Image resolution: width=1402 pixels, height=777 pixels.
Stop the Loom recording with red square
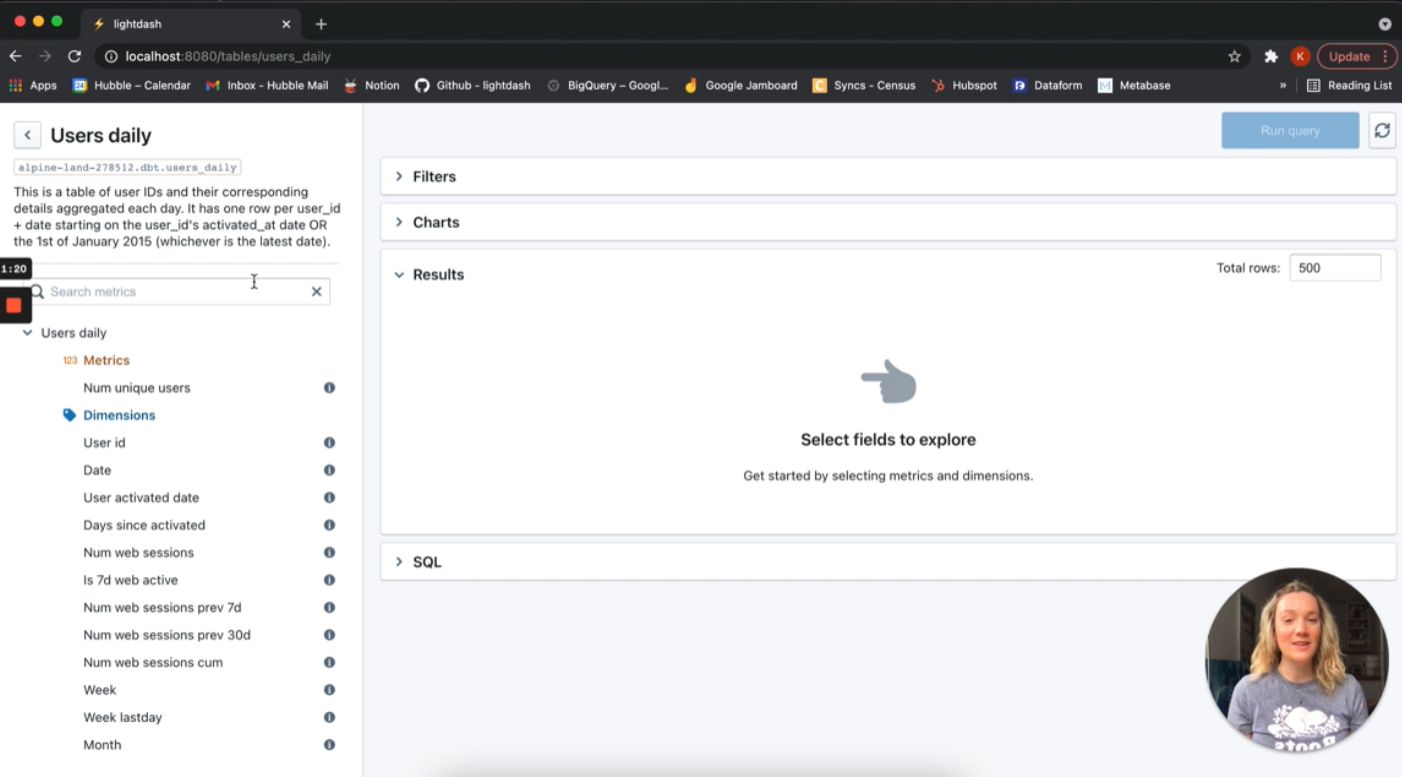click(x=15, y=304)
